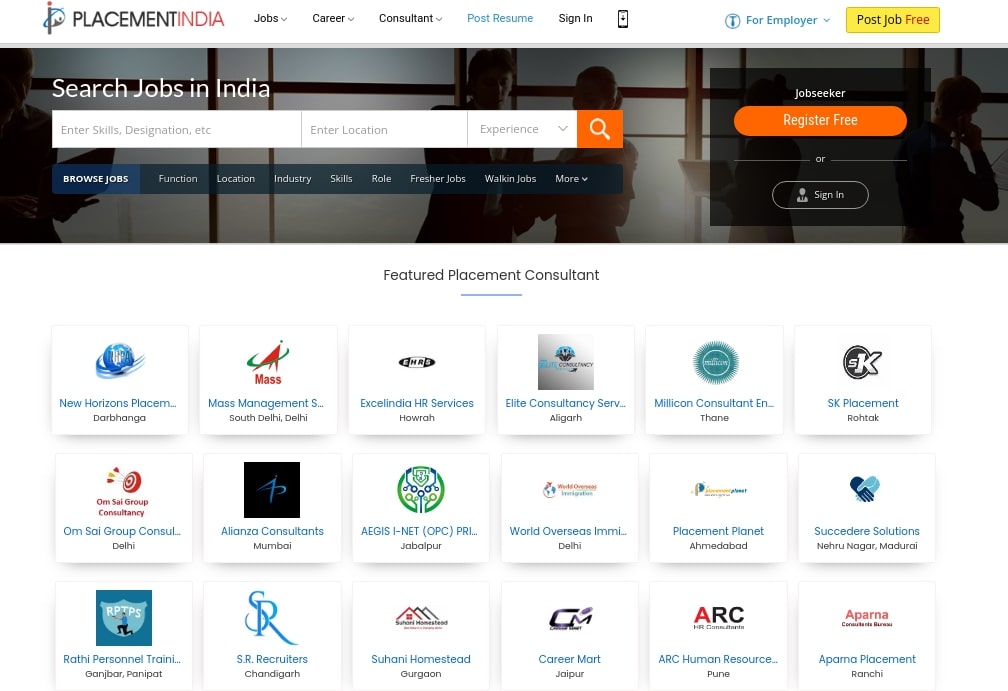
Task: Click the Career Mart logo image
Action: pyautogui.click(x=569, y=617)
